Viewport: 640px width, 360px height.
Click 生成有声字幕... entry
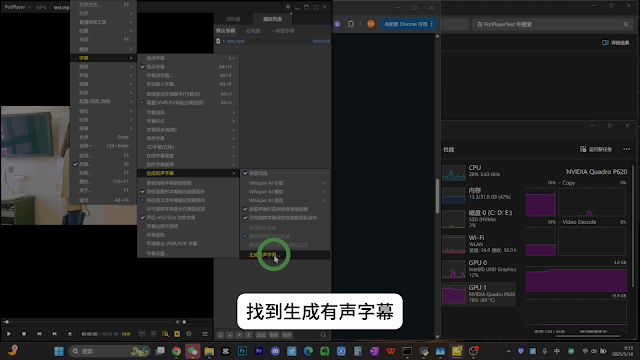tap(285, 255)
